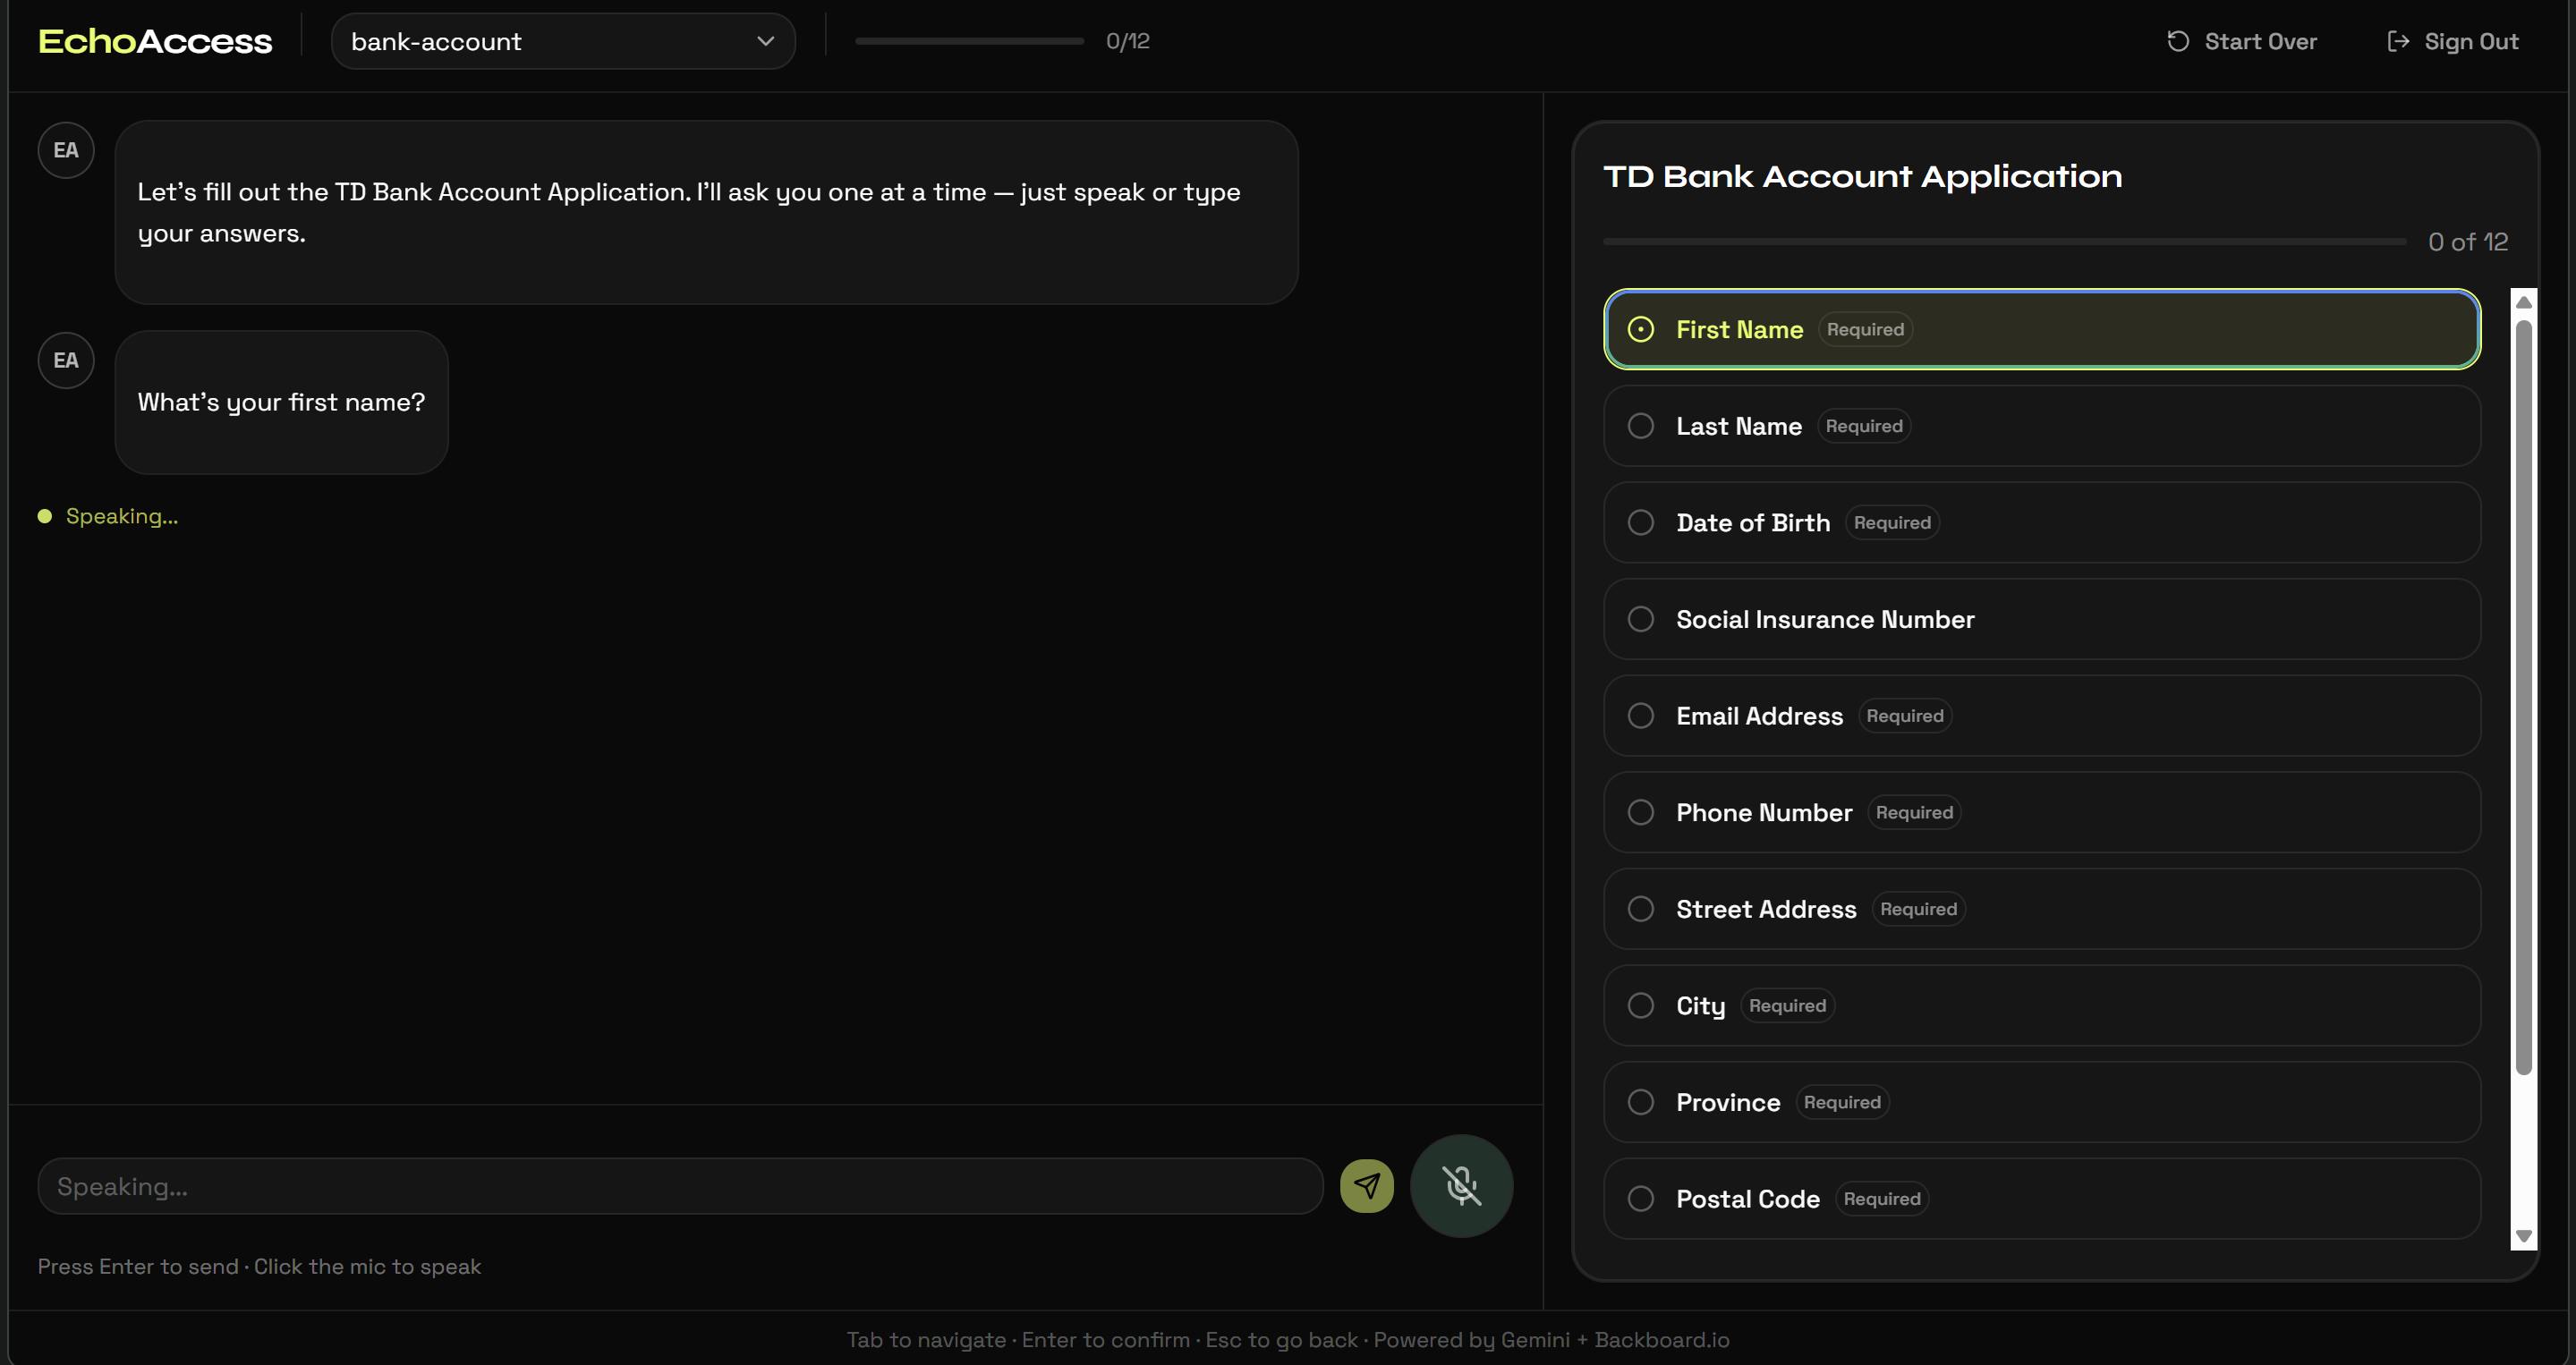
Task: Click the green Speaking status dot
Action: (x=45, y=516)
